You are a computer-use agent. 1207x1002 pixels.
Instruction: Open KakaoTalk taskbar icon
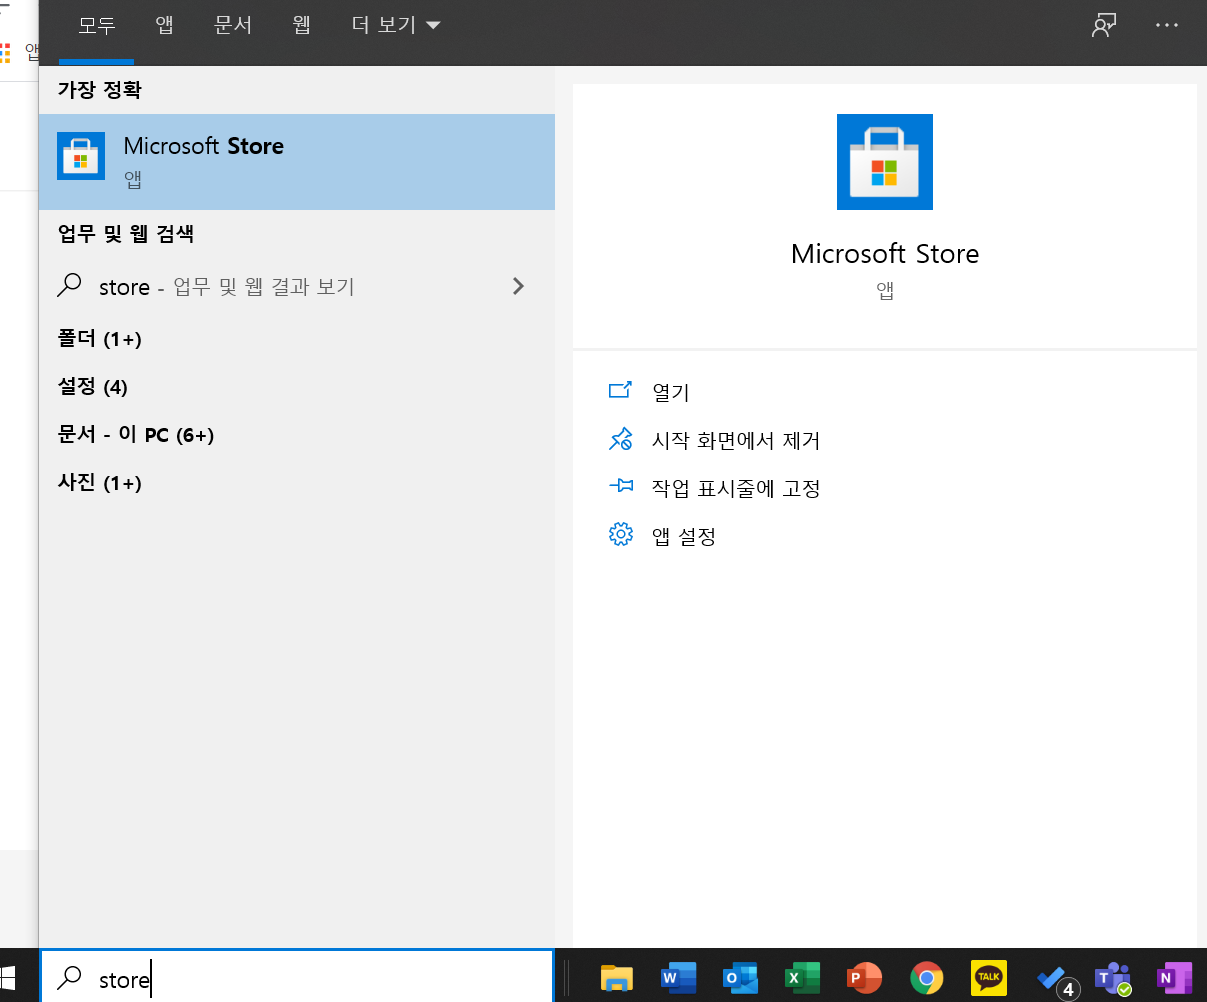989,977
